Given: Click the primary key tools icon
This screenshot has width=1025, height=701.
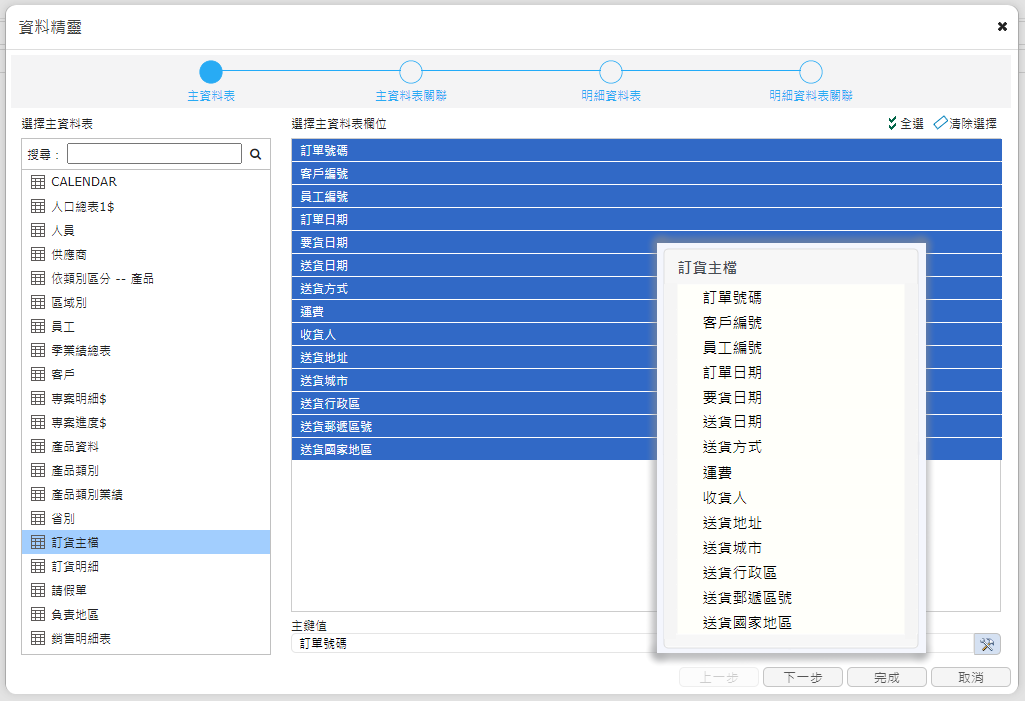Looking at the screenshot, I should (x=987, y=644).
